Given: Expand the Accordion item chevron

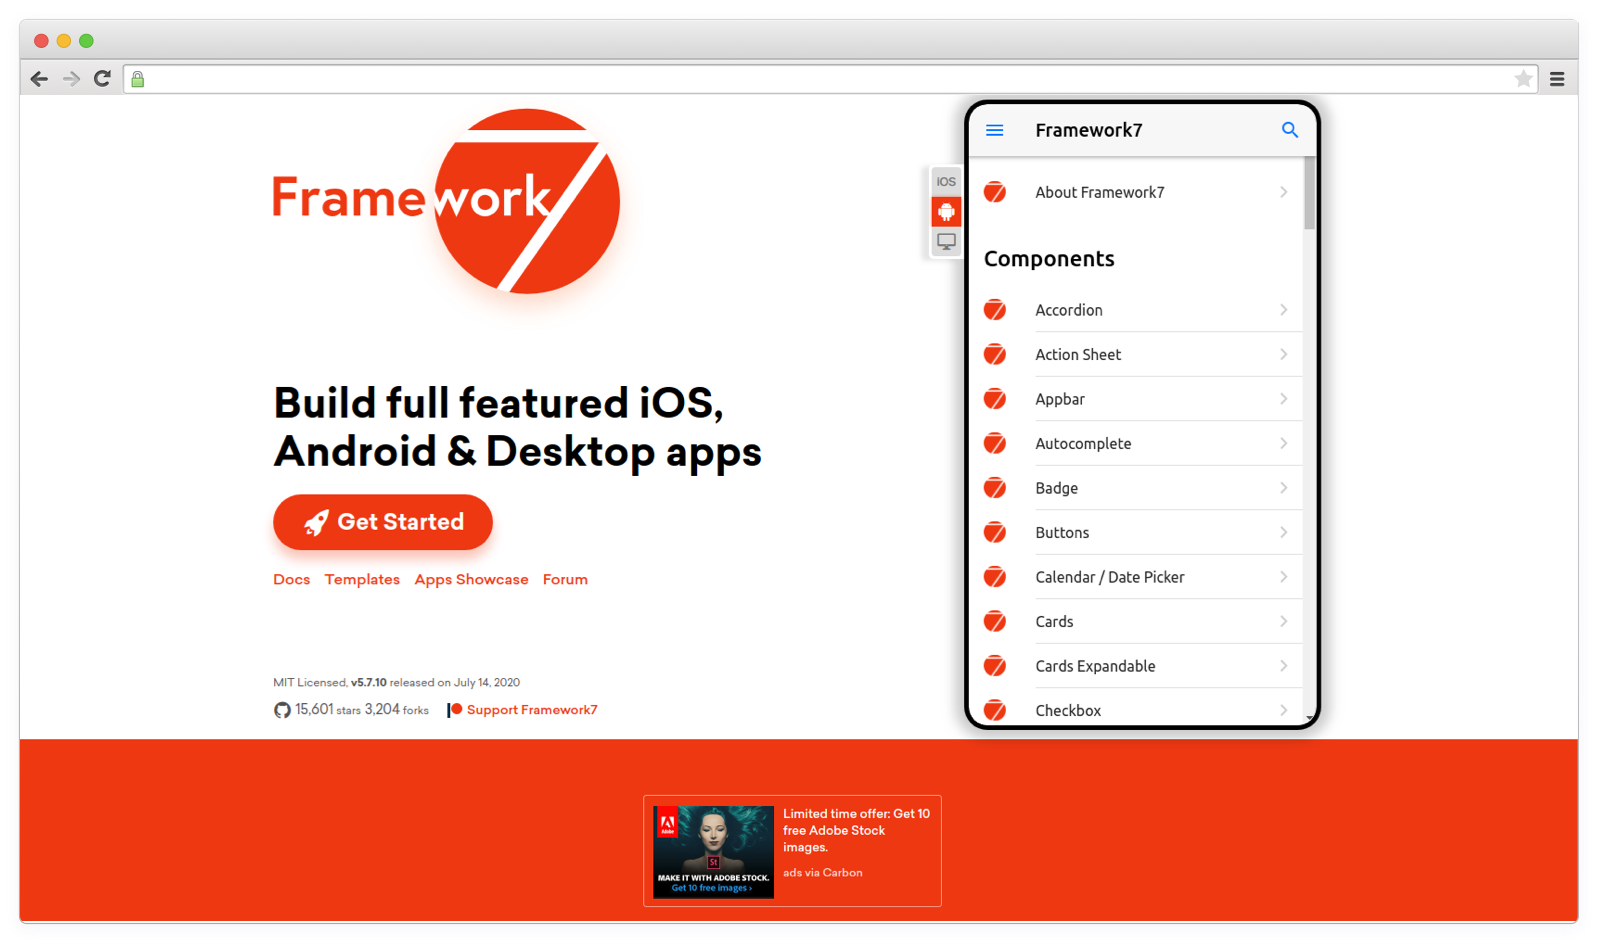Looking at the screenshot, I should coord(1283,310).
